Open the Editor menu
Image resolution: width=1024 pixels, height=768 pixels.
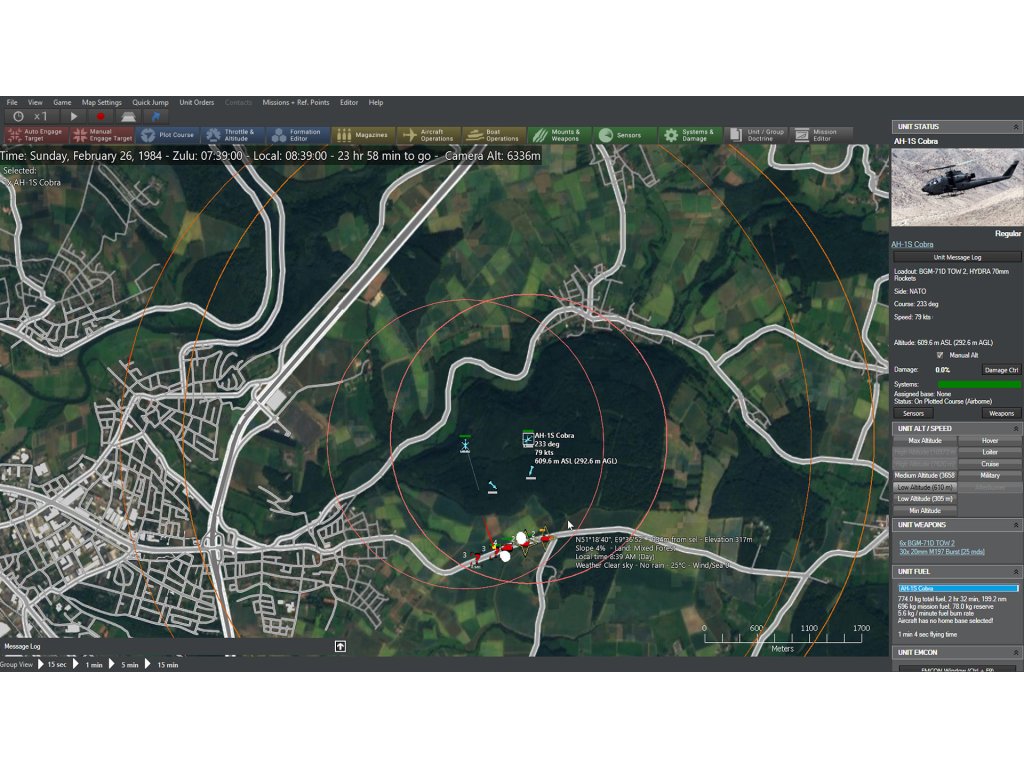click(x=349, y=103)
